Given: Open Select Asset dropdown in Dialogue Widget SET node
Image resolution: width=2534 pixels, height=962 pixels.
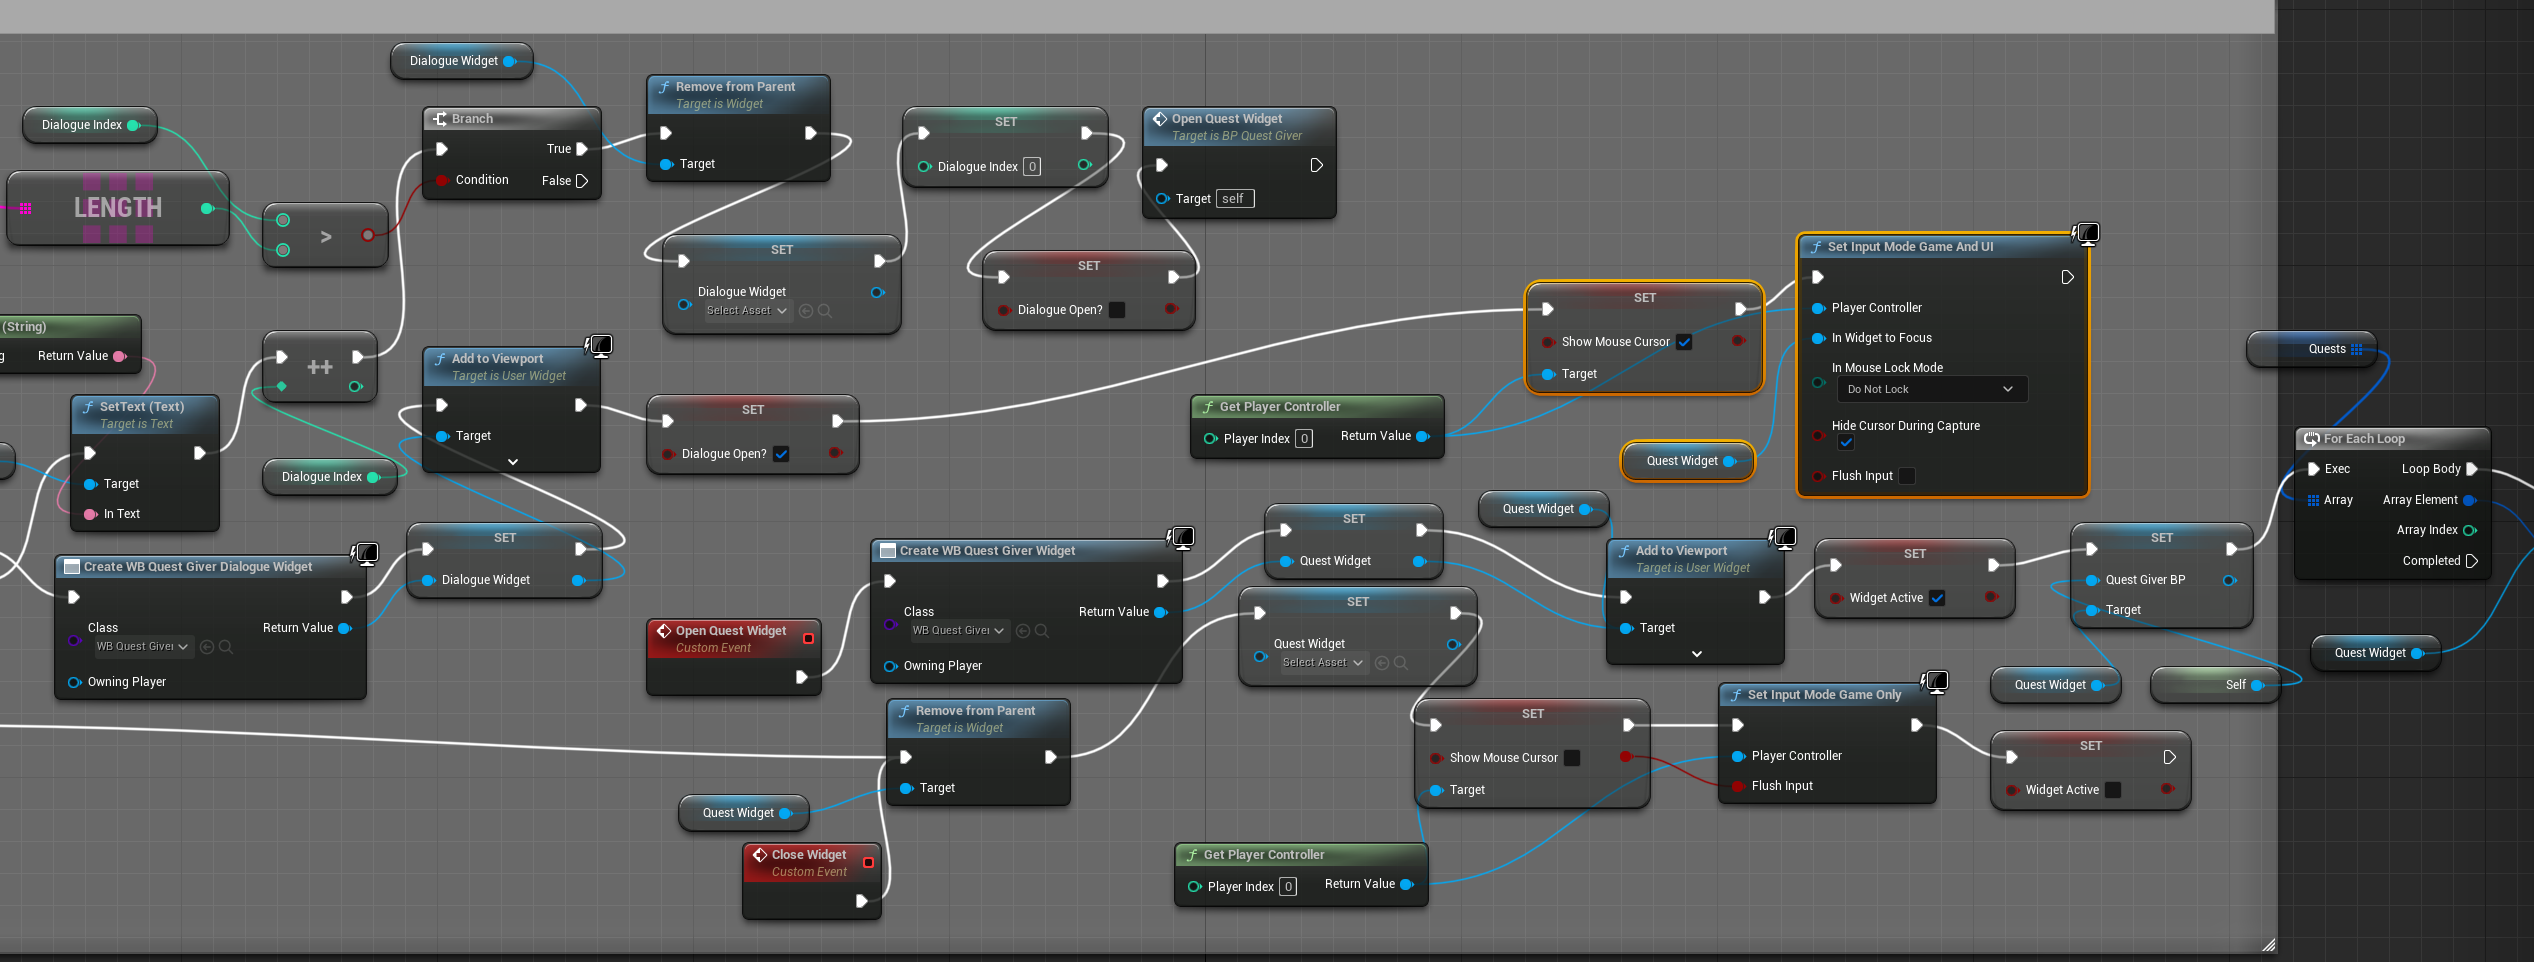Looking at the screenshot, I should tap(746, 311).
